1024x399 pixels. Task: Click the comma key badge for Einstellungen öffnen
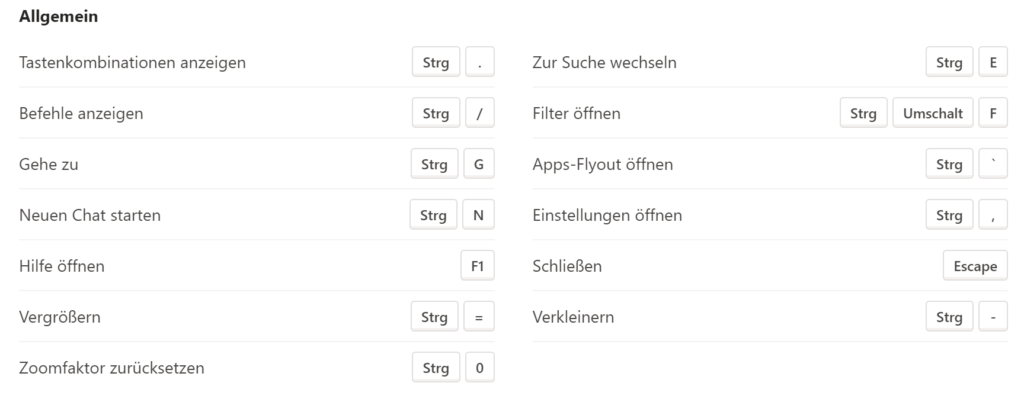[x=993, y=215]
